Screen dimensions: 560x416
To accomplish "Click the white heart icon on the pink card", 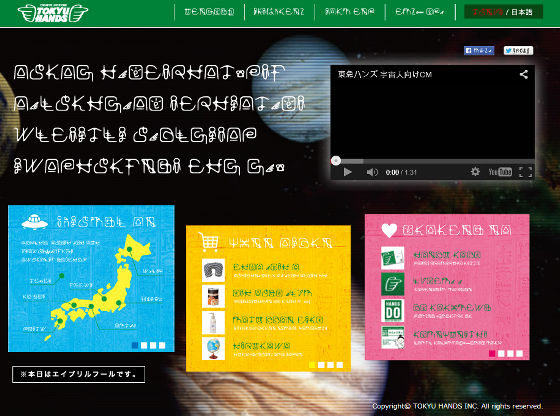I will (x=389, y=230).
